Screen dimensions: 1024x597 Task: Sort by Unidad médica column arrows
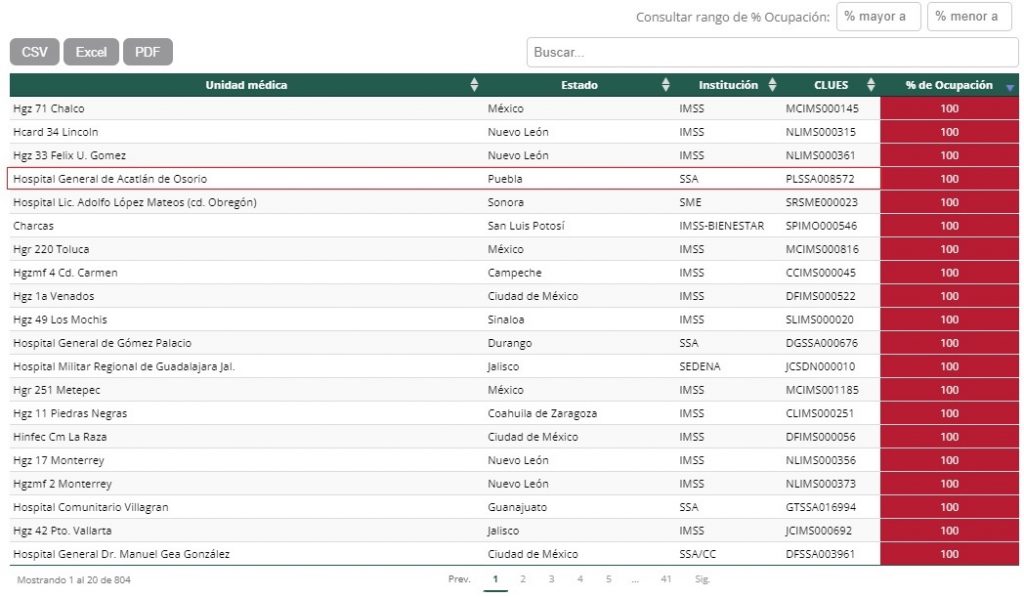coord(474,86)
